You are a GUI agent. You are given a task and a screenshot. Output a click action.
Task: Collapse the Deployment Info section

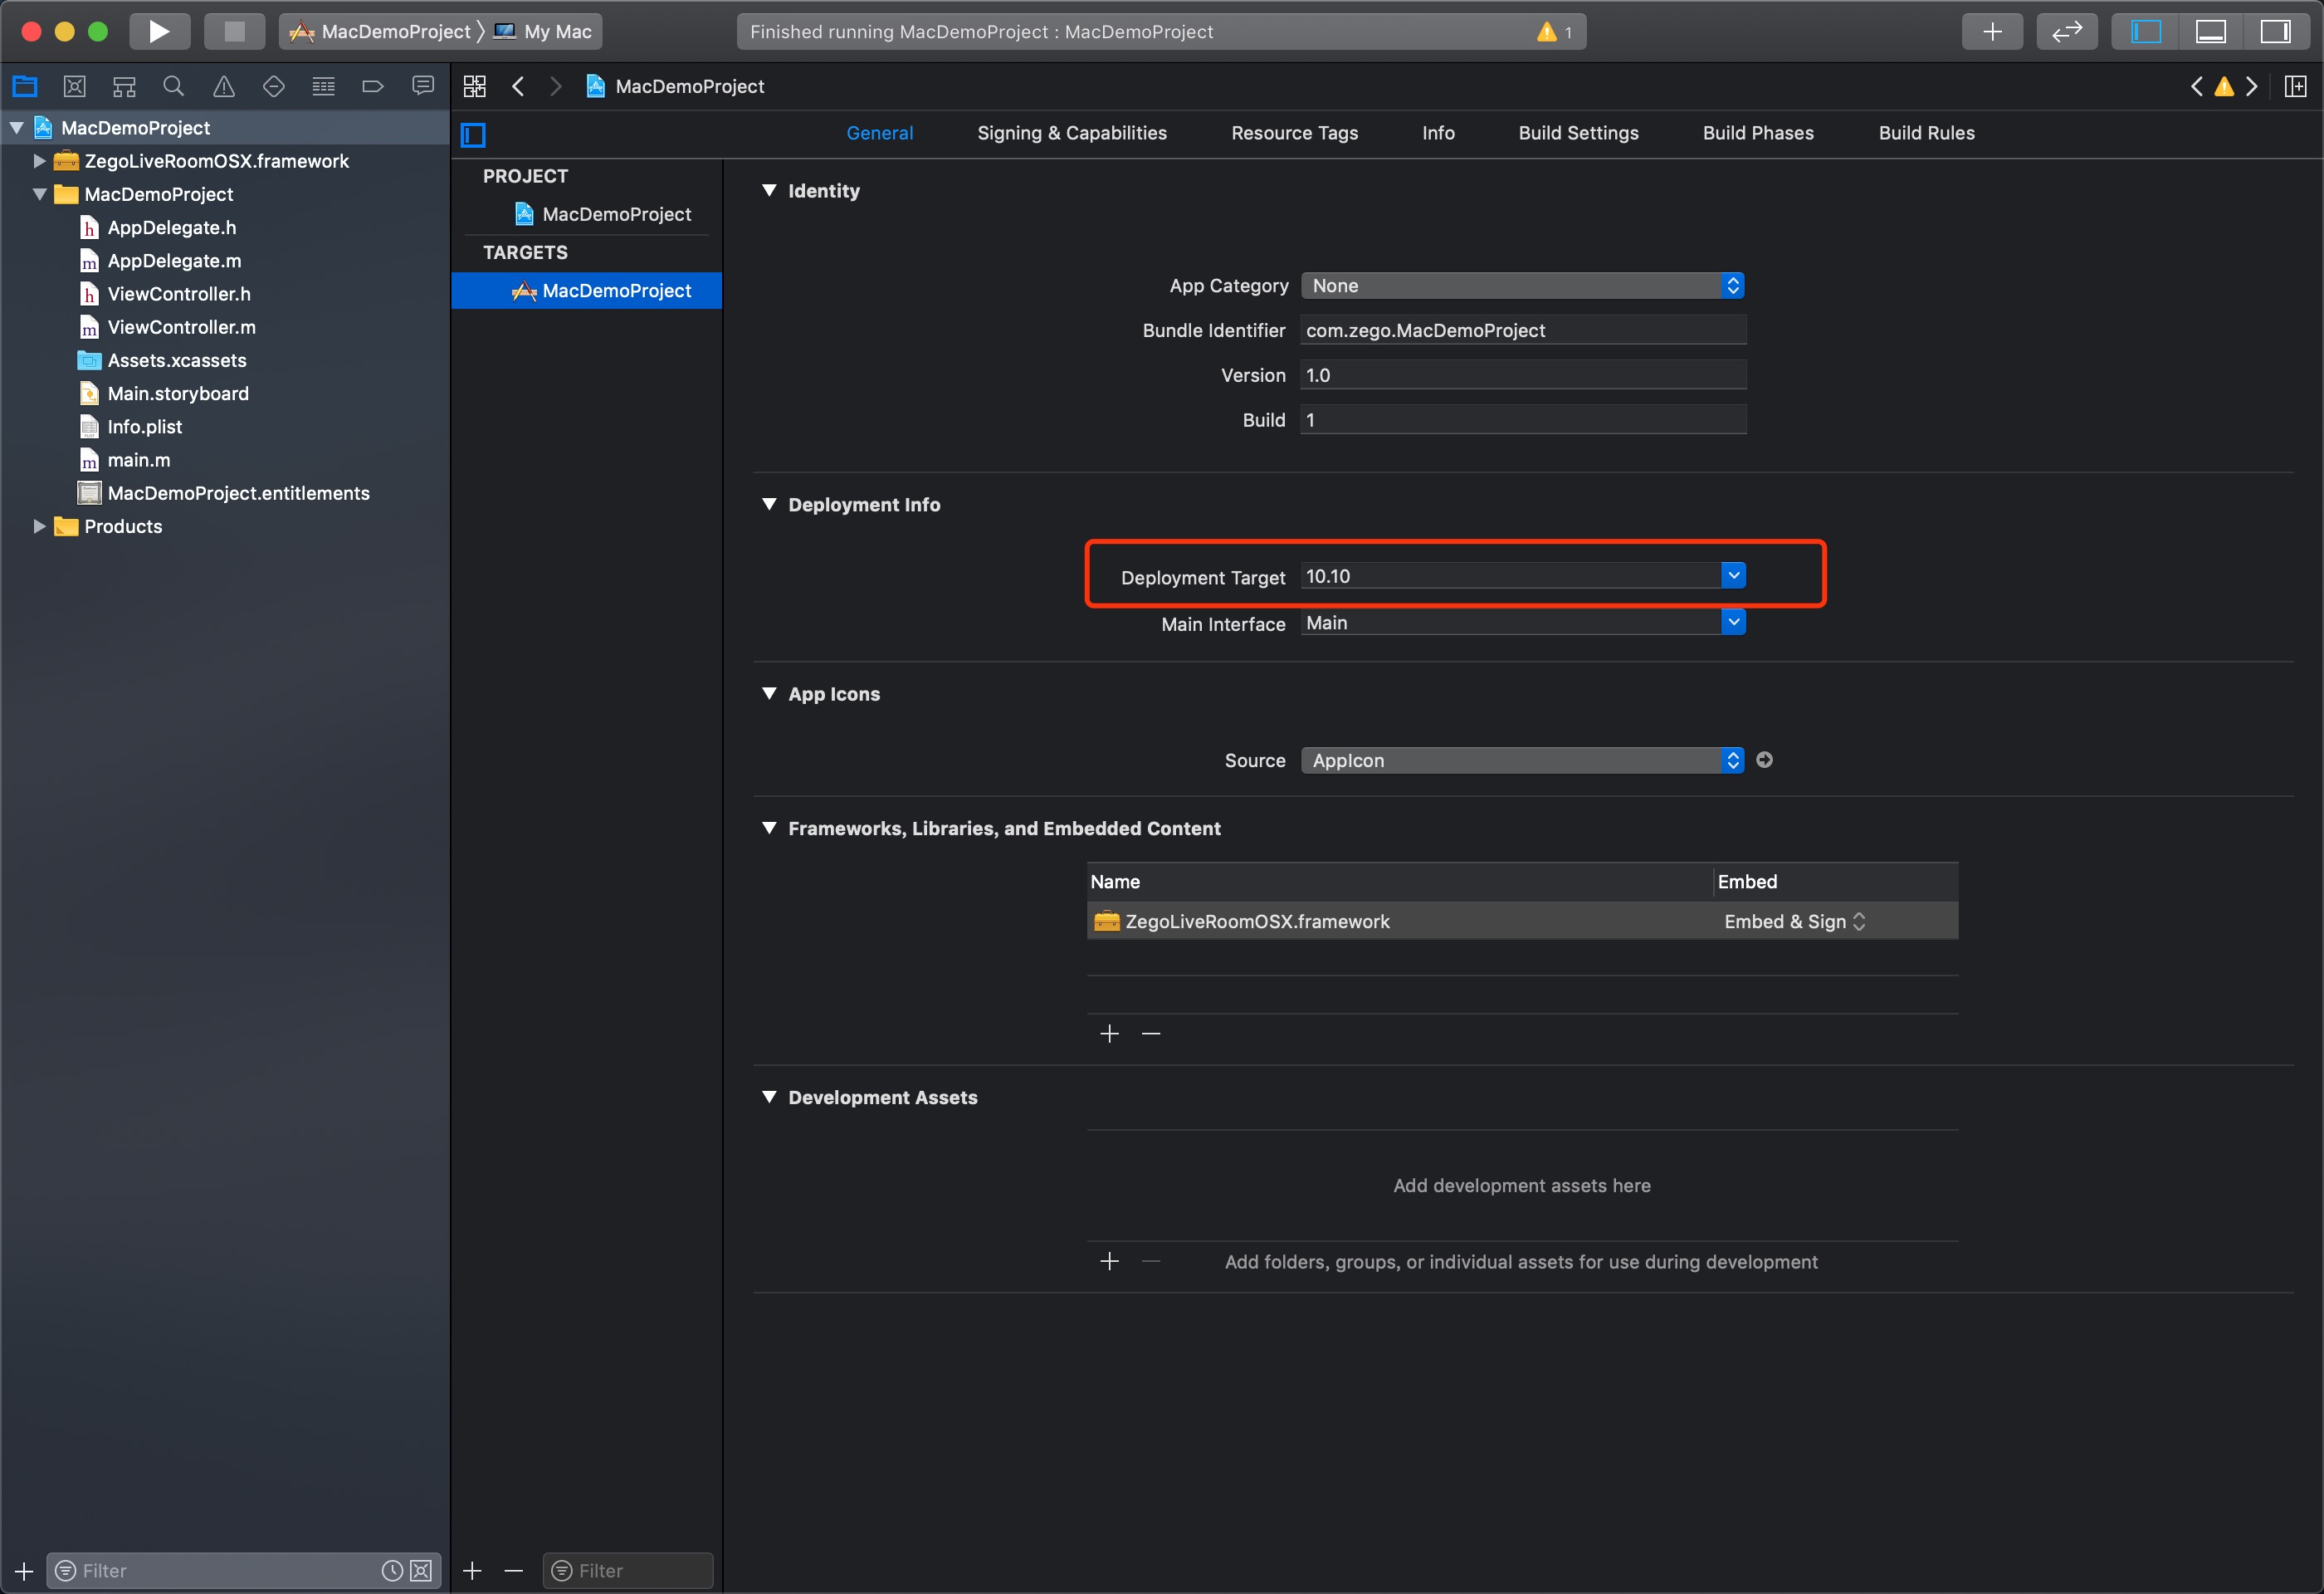tap(769, 504)
